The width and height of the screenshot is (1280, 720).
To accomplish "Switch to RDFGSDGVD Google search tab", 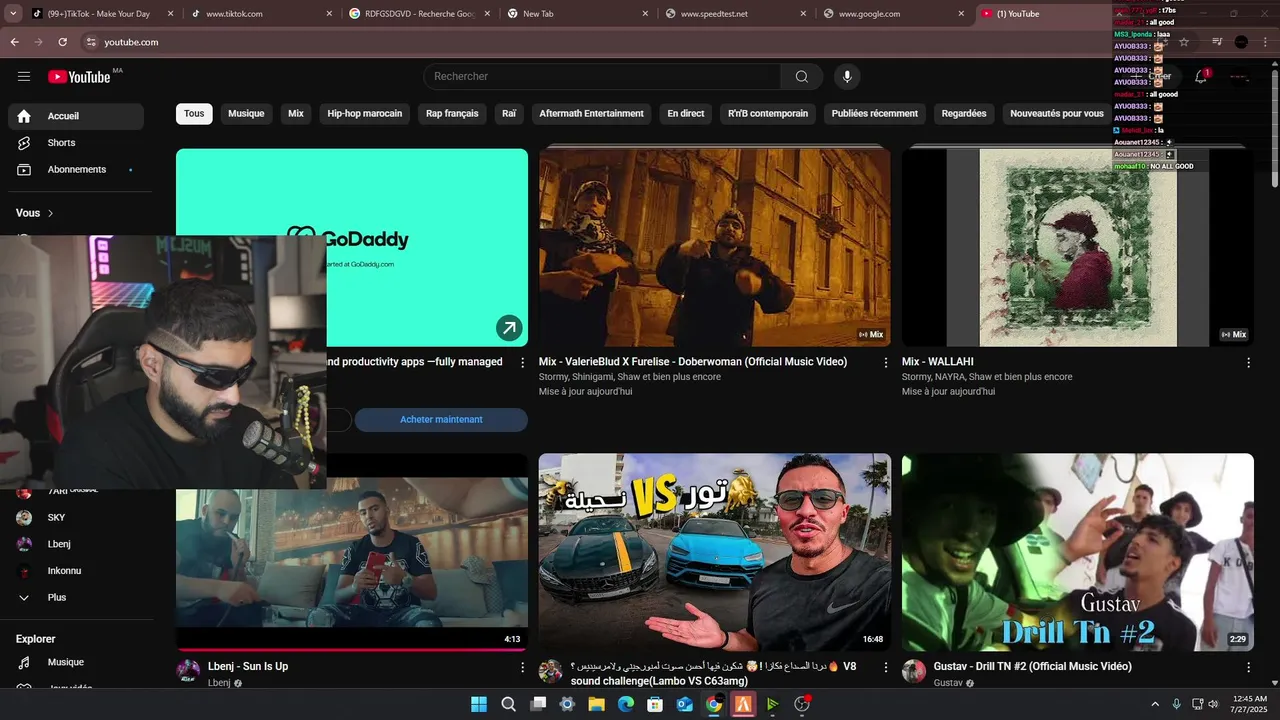I will coord(420,14).
